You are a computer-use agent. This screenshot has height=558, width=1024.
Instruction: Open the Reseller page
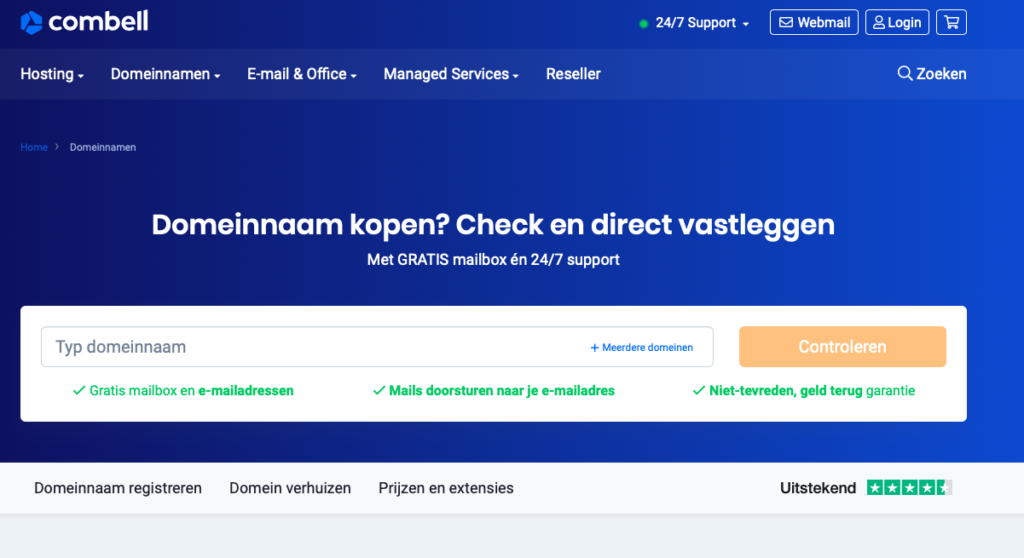573,74
